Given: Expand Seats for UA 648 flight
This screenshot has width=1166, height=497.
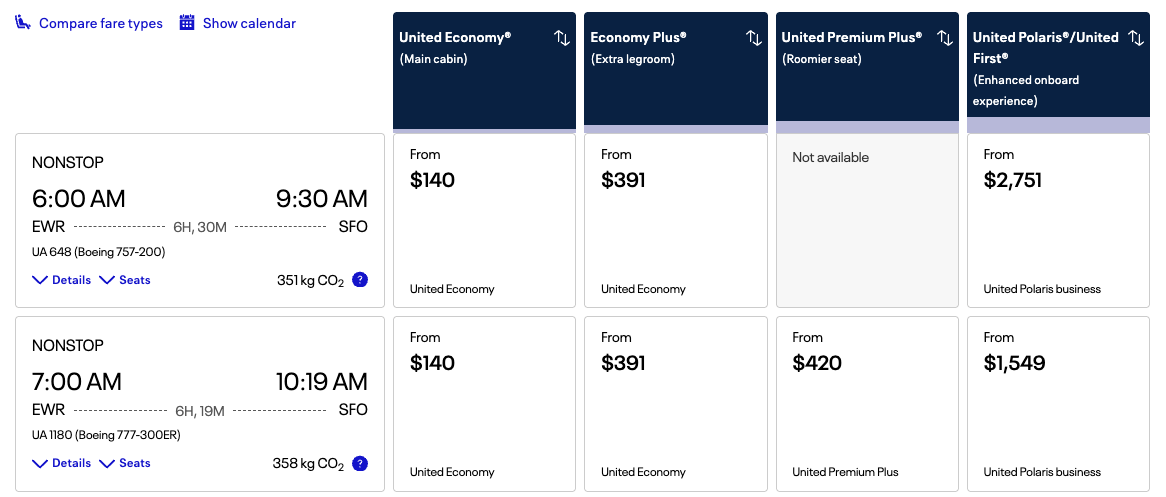Looking at the screenshot, I should 125,280.
